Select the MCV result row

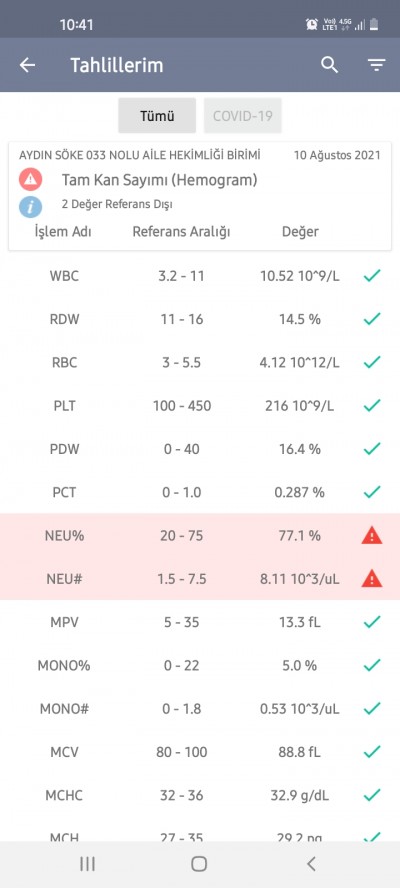(x=200, y=752)
